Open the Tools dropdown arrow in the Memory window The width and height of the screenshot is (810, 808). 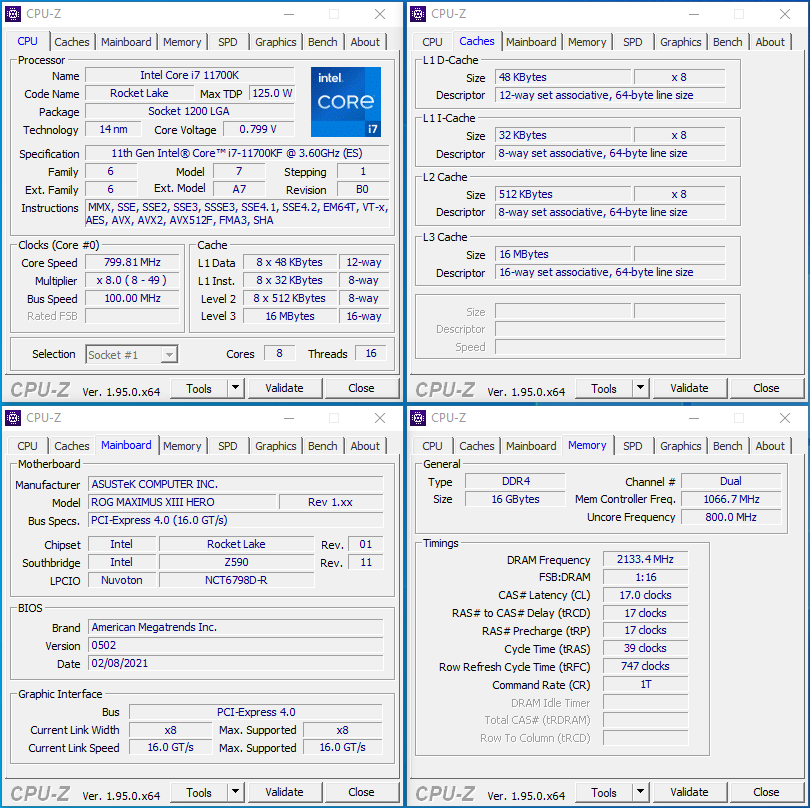[x=641, y=792]
